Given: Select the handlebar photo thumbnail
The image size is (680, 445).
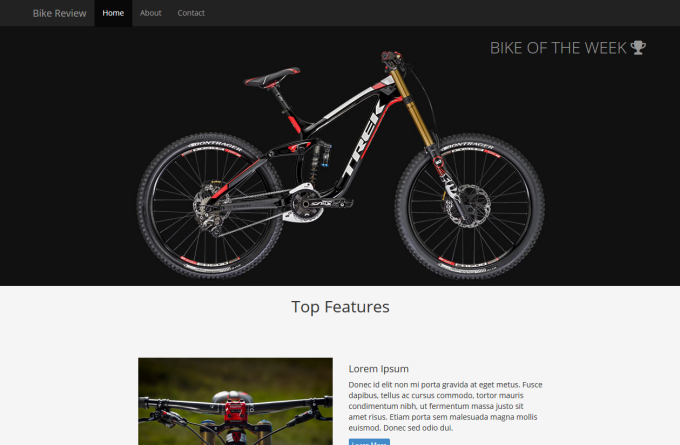Looking at the screenshot, I should [235, 401].
